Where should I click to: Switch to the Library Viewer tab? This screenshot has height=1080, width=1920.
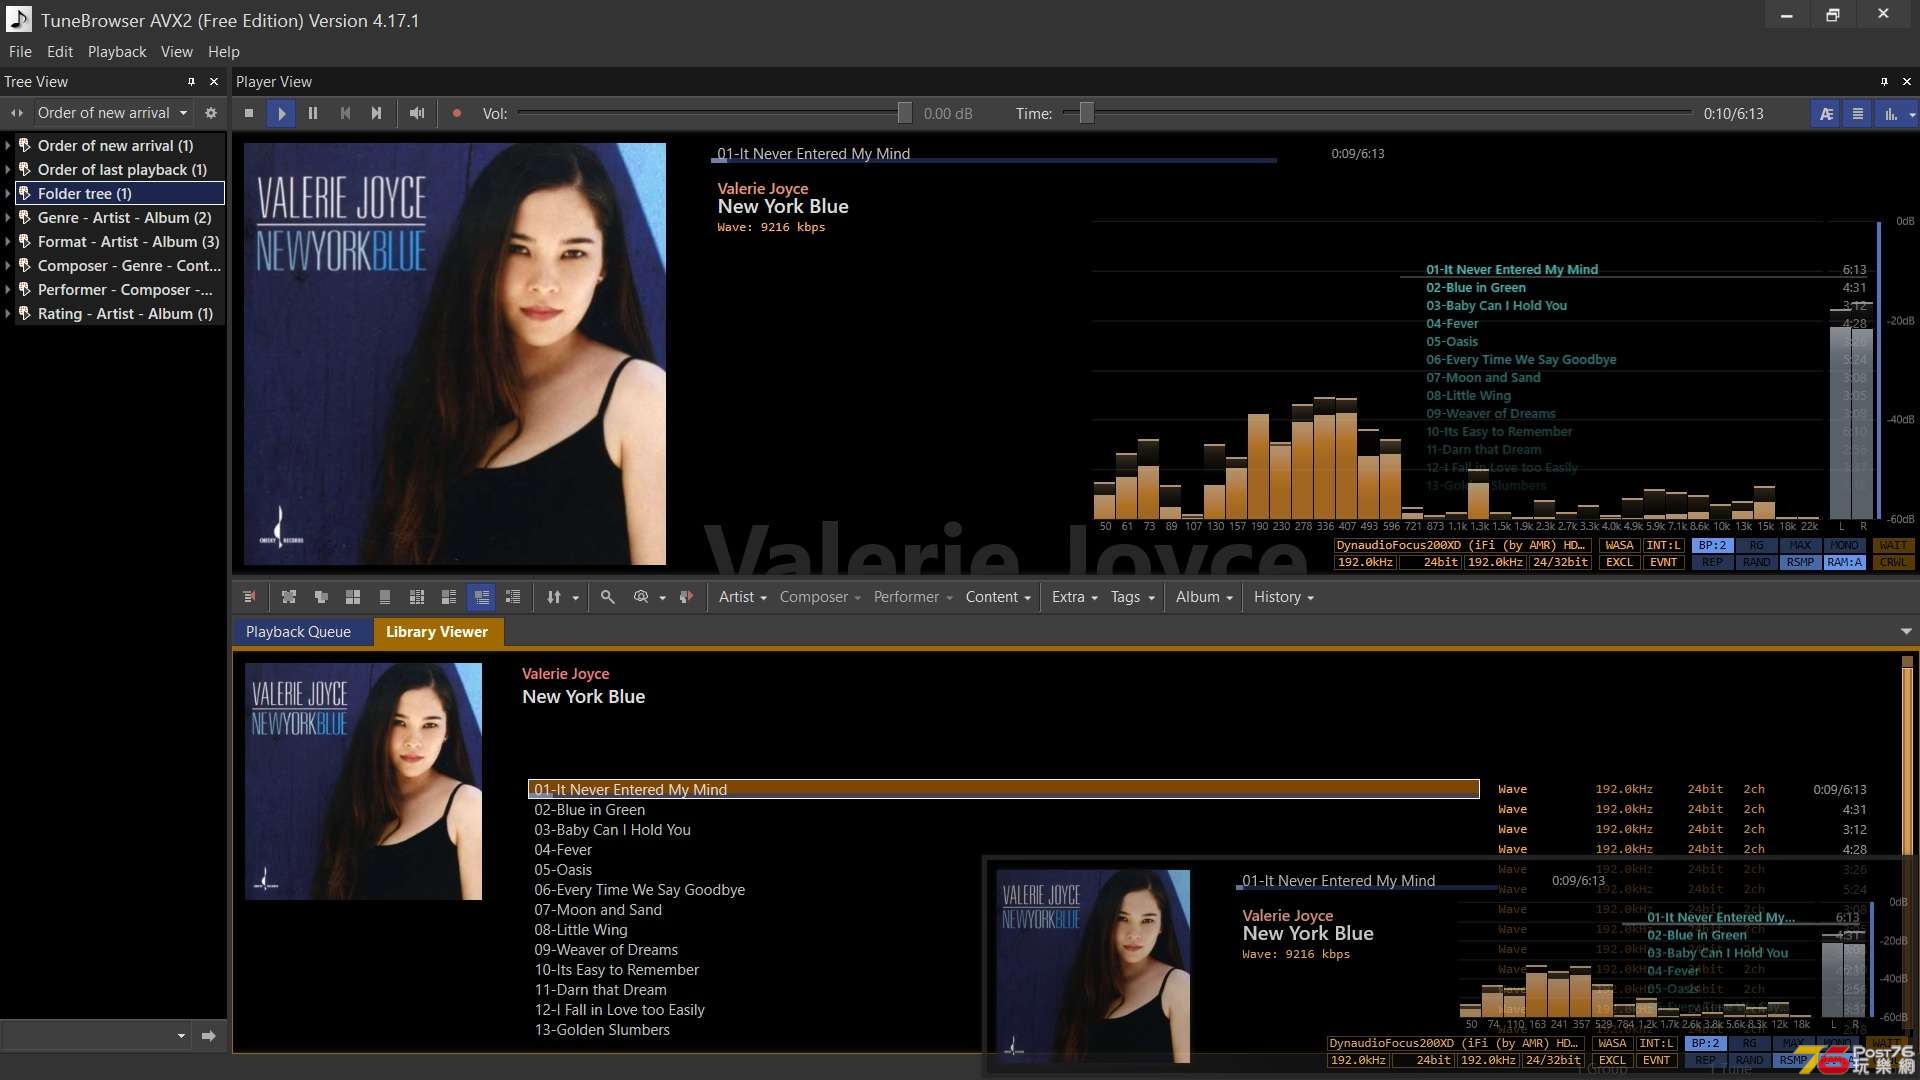(x=436, y=630)
